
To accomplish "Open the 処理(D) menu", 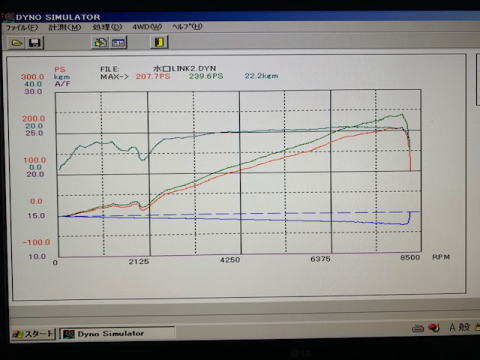I will pos(107,27).
